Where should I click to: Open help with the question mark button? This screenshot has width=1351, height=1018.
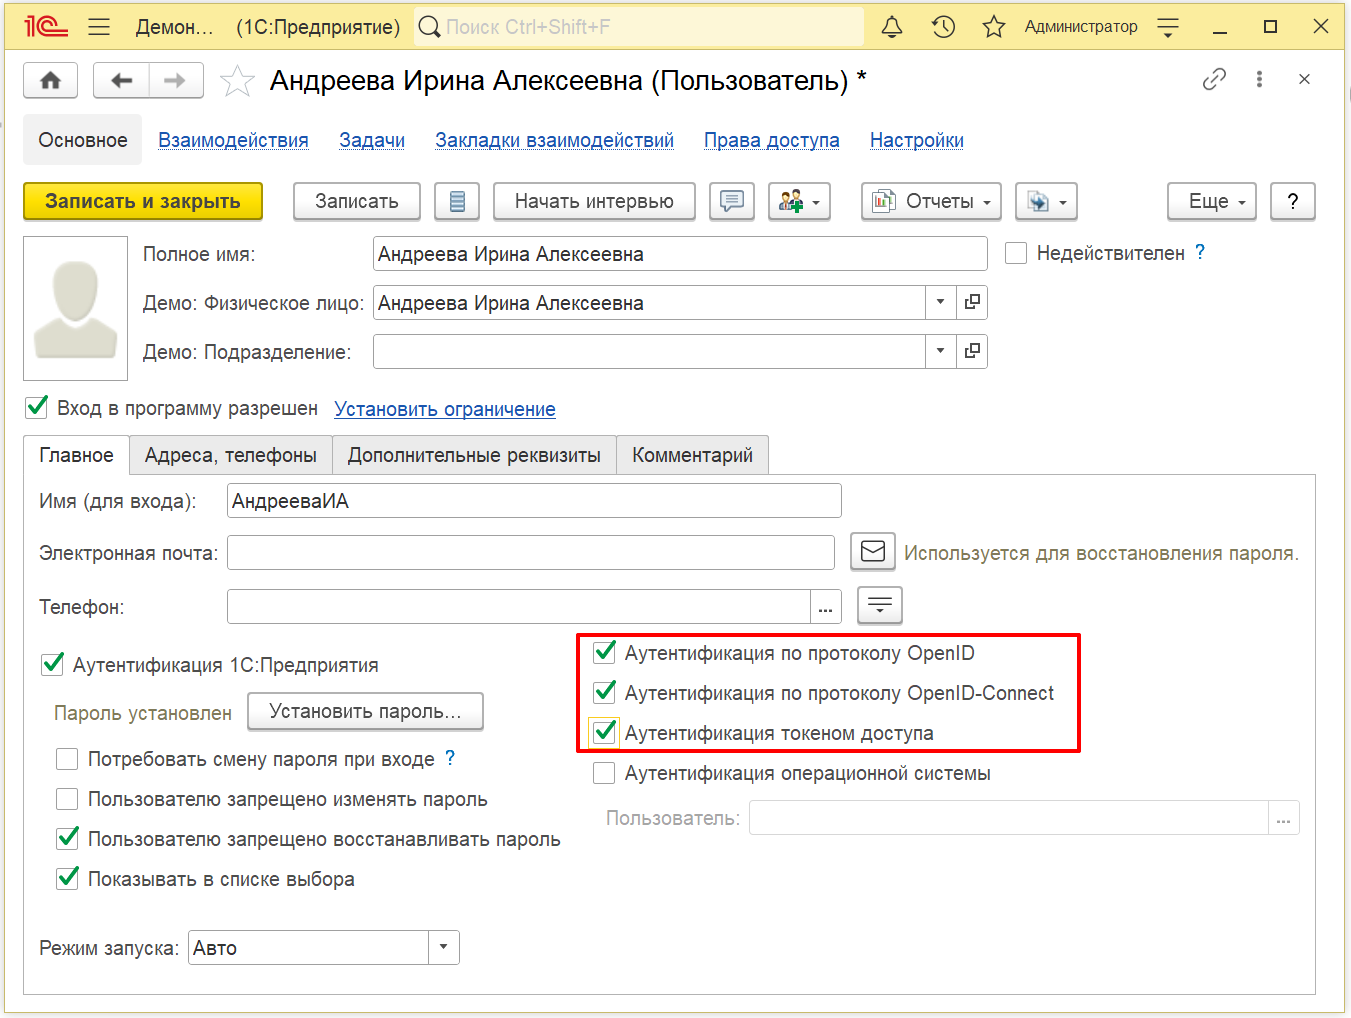click(x=1293, y=201)
